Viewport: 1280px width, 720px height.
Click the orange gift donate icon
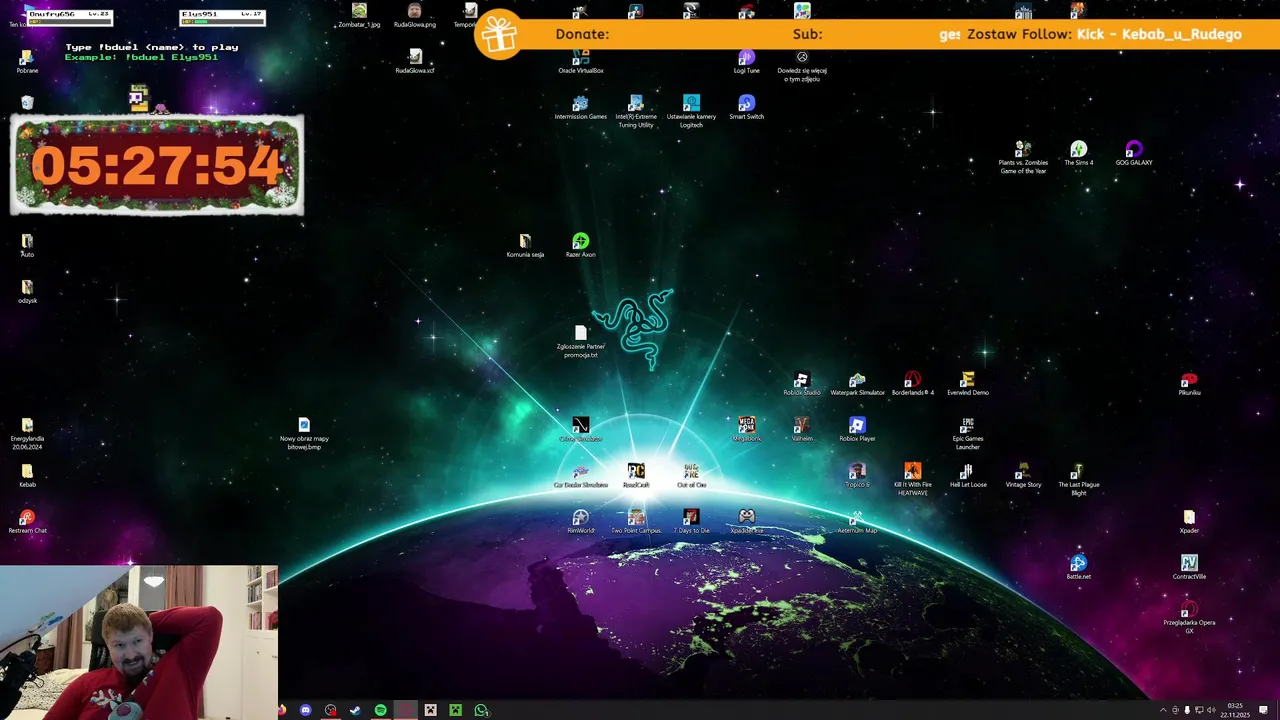click(x=498, y=34)
